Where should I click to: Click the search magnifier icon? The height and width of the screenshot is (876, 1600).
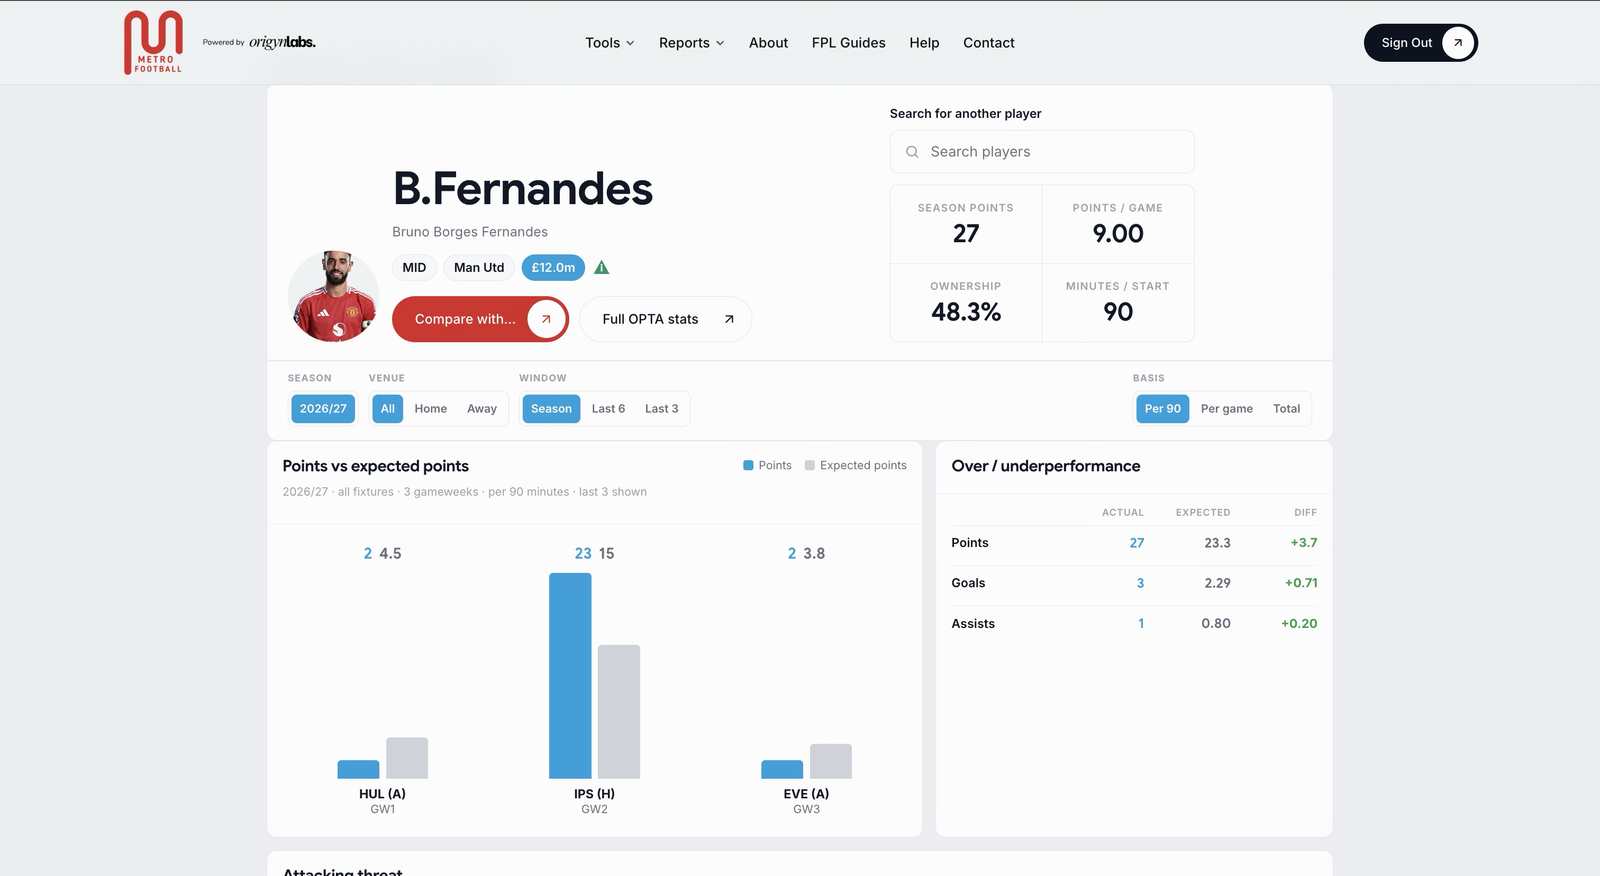tap(912, 152)
